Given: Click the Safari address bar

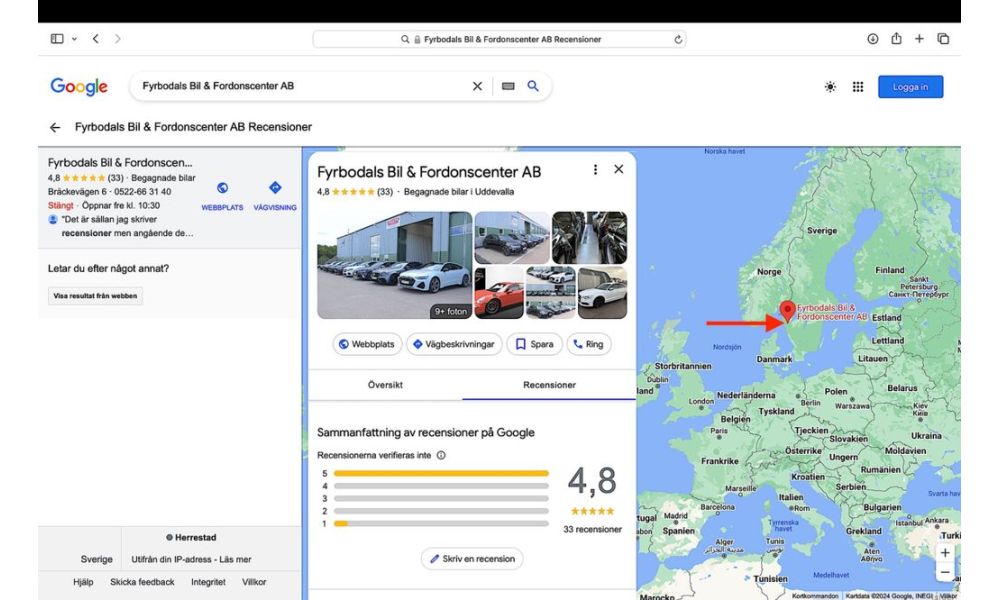Looking at the screenshot, I should pos(499,39).
